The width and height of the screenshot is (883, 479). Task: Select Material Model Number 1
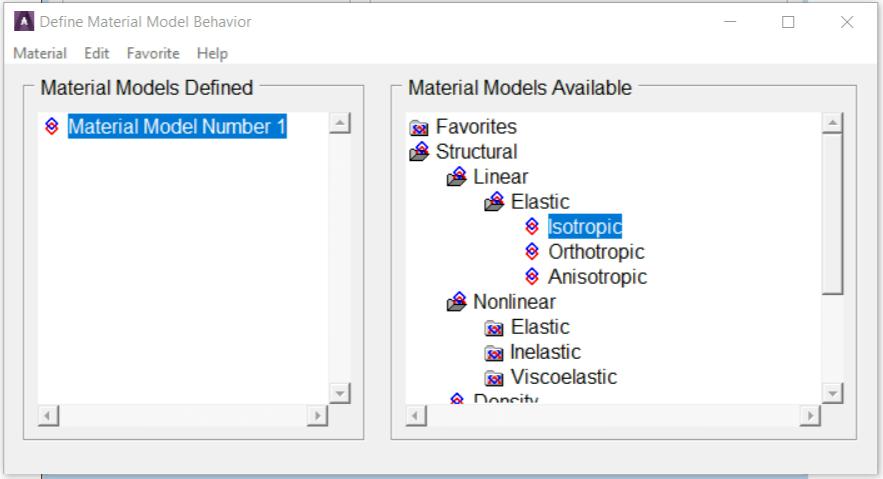(177, 127)
